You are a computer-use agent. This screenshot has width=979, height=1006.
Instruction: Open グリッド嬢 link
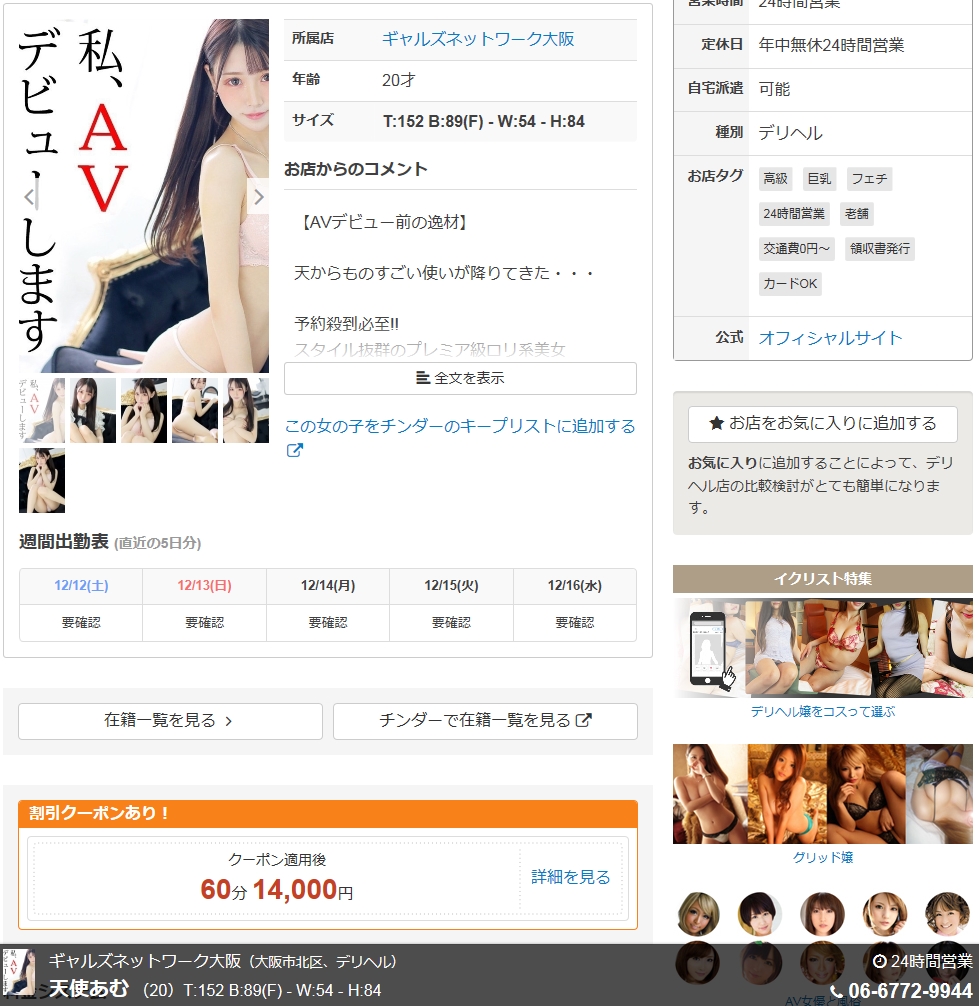(822, 857)
